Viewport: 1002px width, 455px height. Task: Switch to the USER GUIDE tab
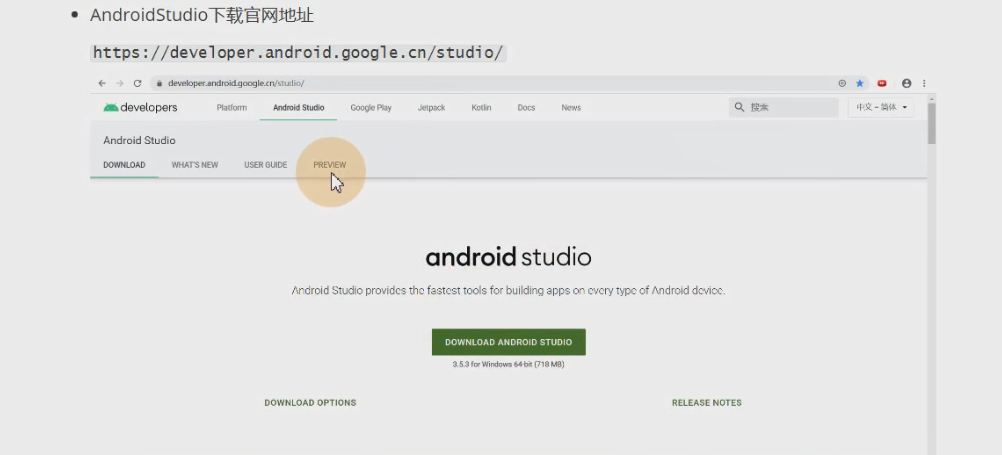tap(265, 165)
